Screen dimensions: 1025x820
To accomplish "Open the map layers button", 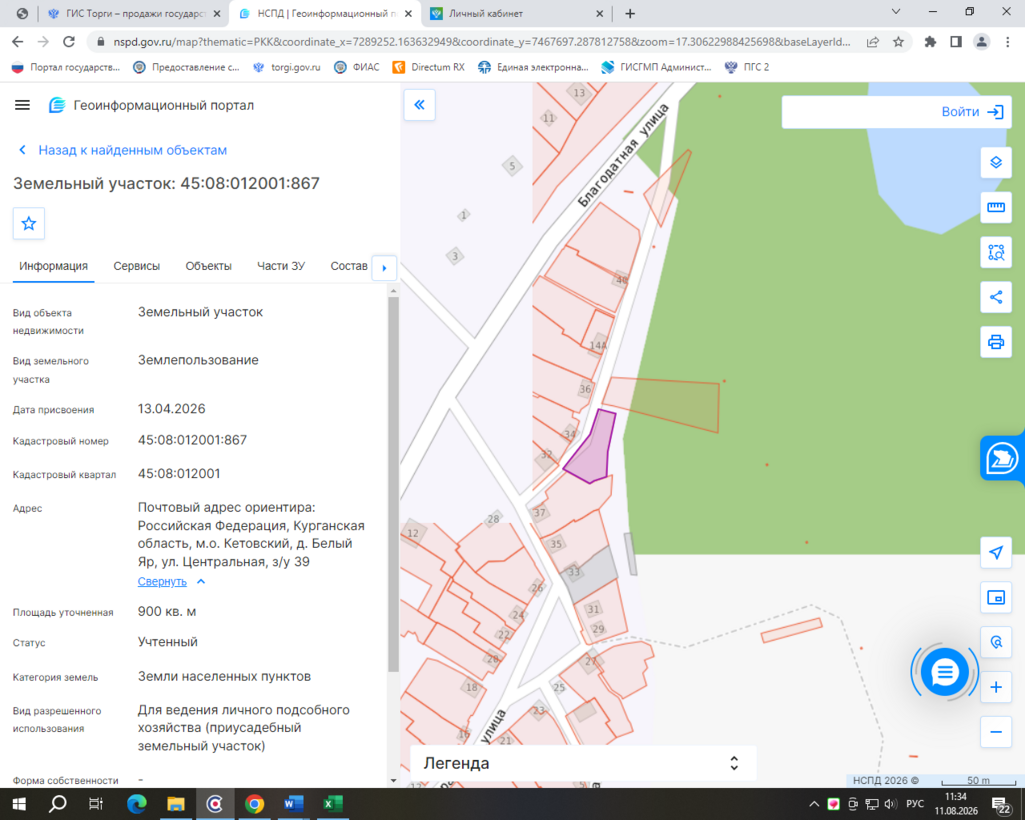I will (996, 162).
